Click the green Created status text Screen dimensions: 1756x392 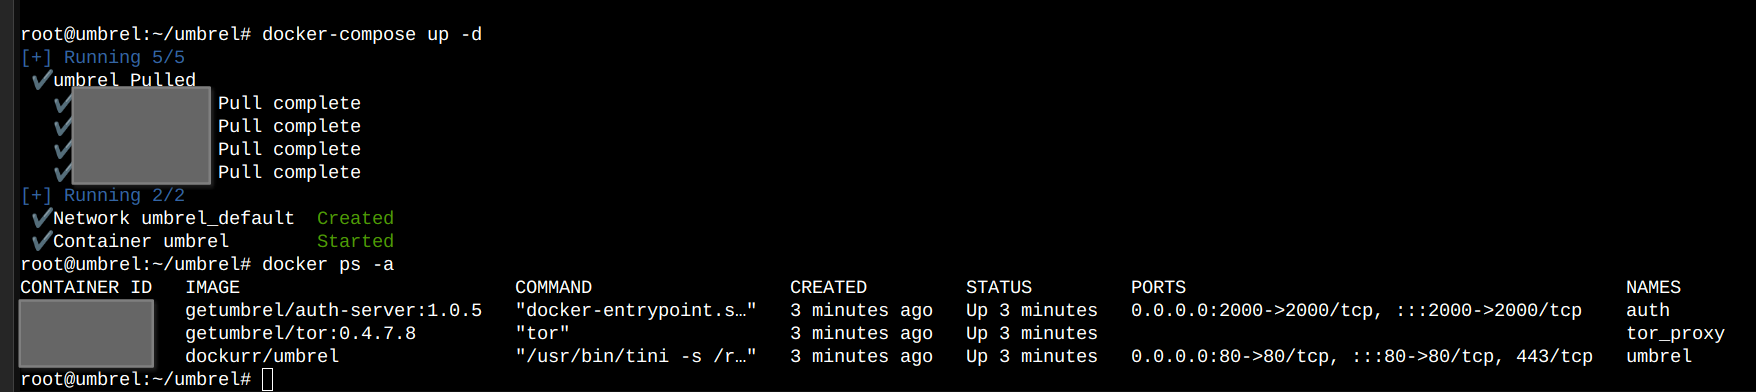(x=355, y=218)
